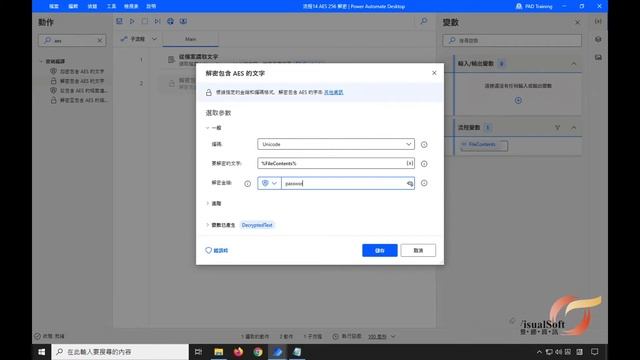
Task: Open Firefox from the taskbar
Action: [x=238, y=352]
